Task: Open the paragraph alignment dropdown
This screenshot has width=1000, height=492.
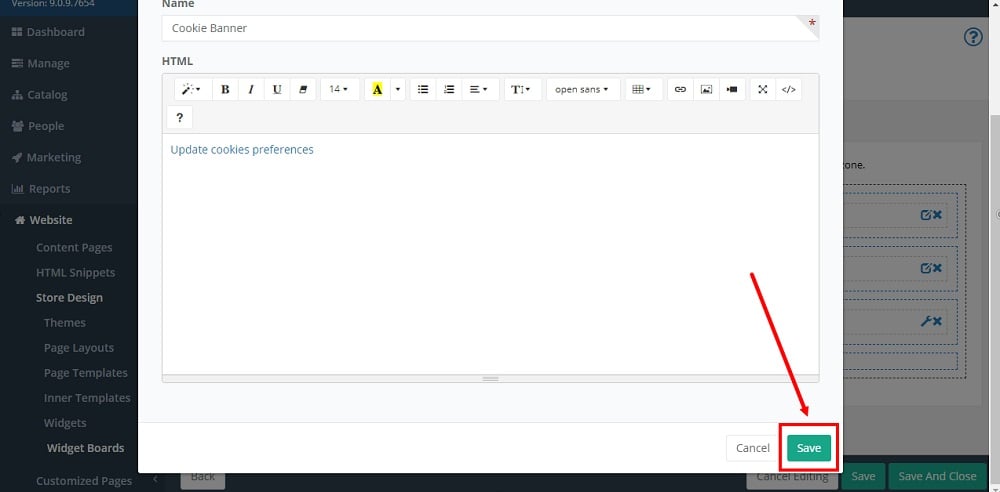Action: pyautogui.click(x=480, y=89)
